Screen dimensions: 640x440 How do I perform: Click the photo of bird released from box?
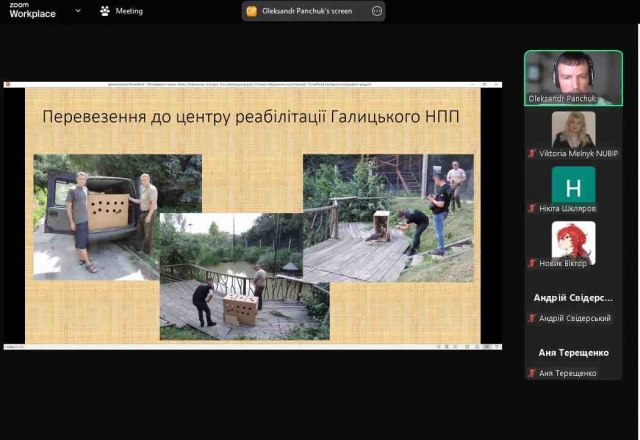[x=388, y=218]
